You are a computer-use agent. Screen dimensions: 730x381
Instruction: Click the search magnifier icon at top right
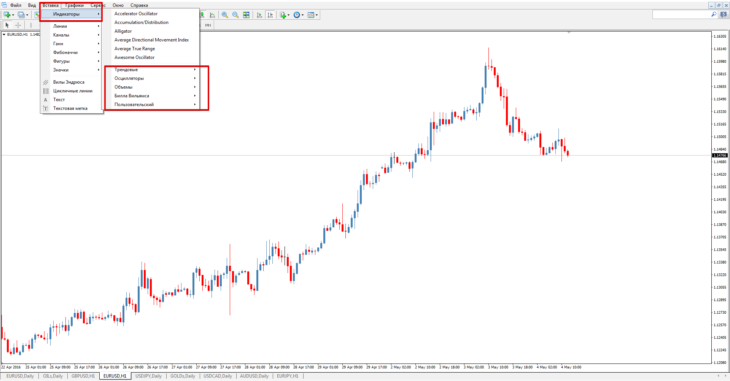pos(714,15)
